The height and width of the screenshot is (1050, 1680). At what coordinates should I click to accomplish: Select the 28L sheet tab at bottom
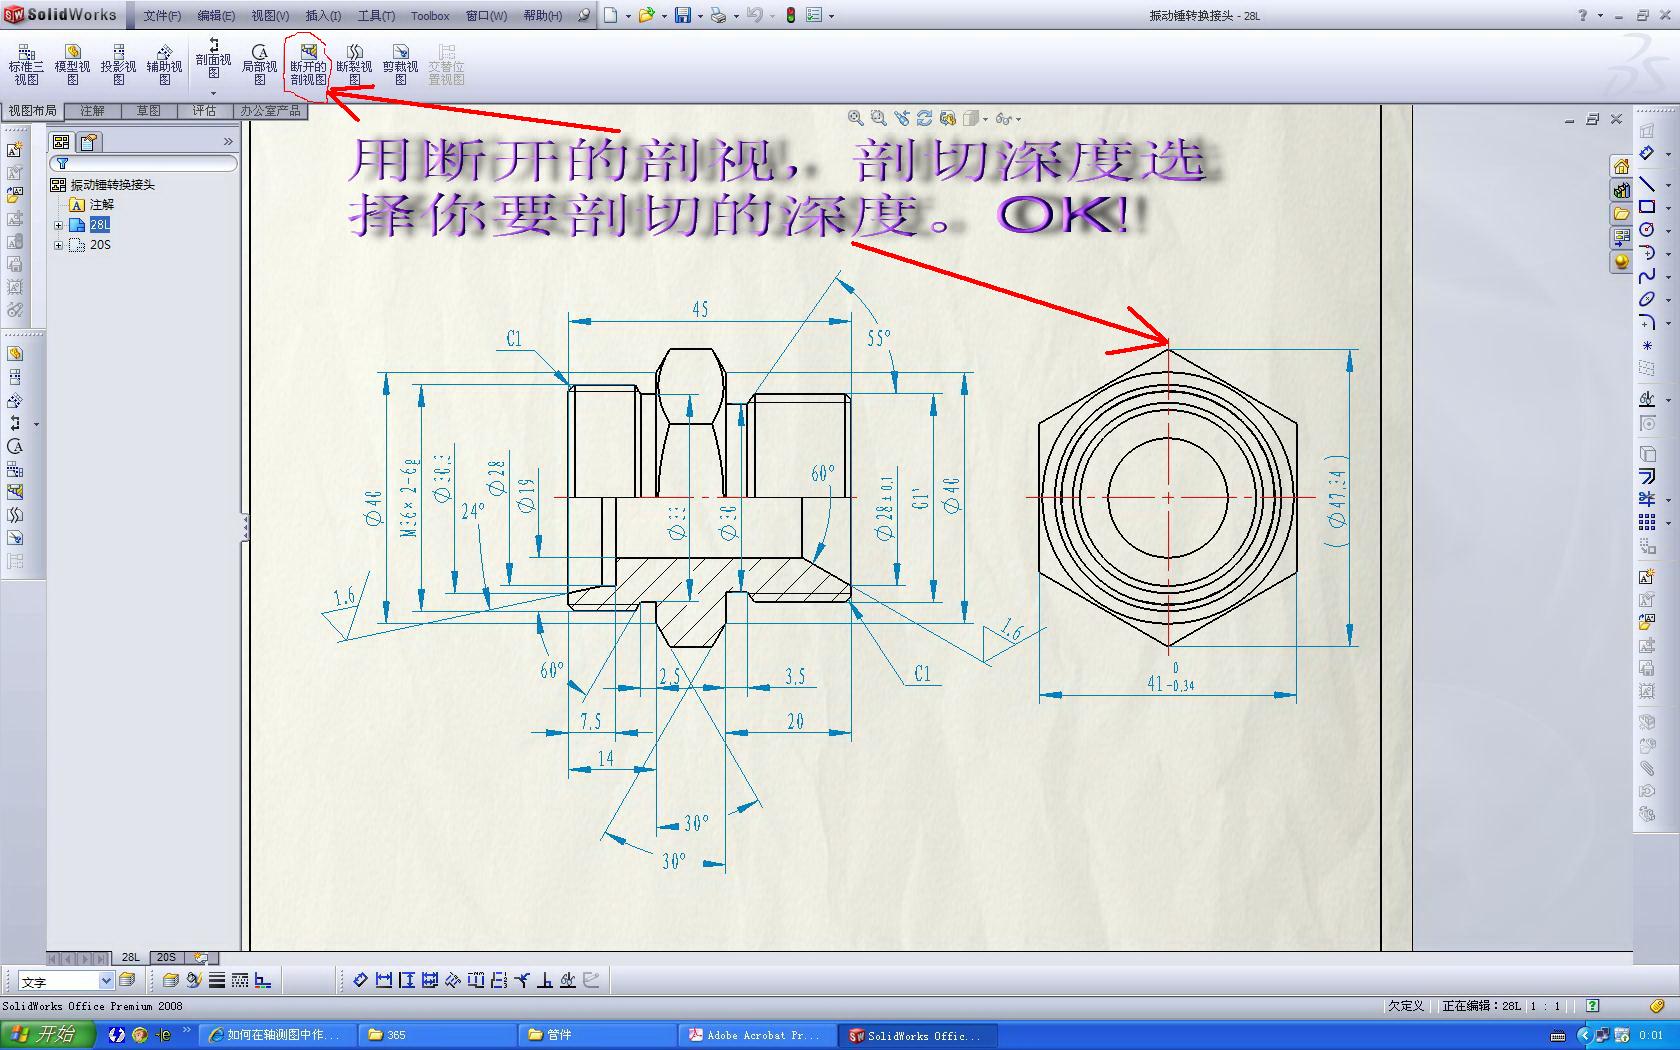(131, 957)
